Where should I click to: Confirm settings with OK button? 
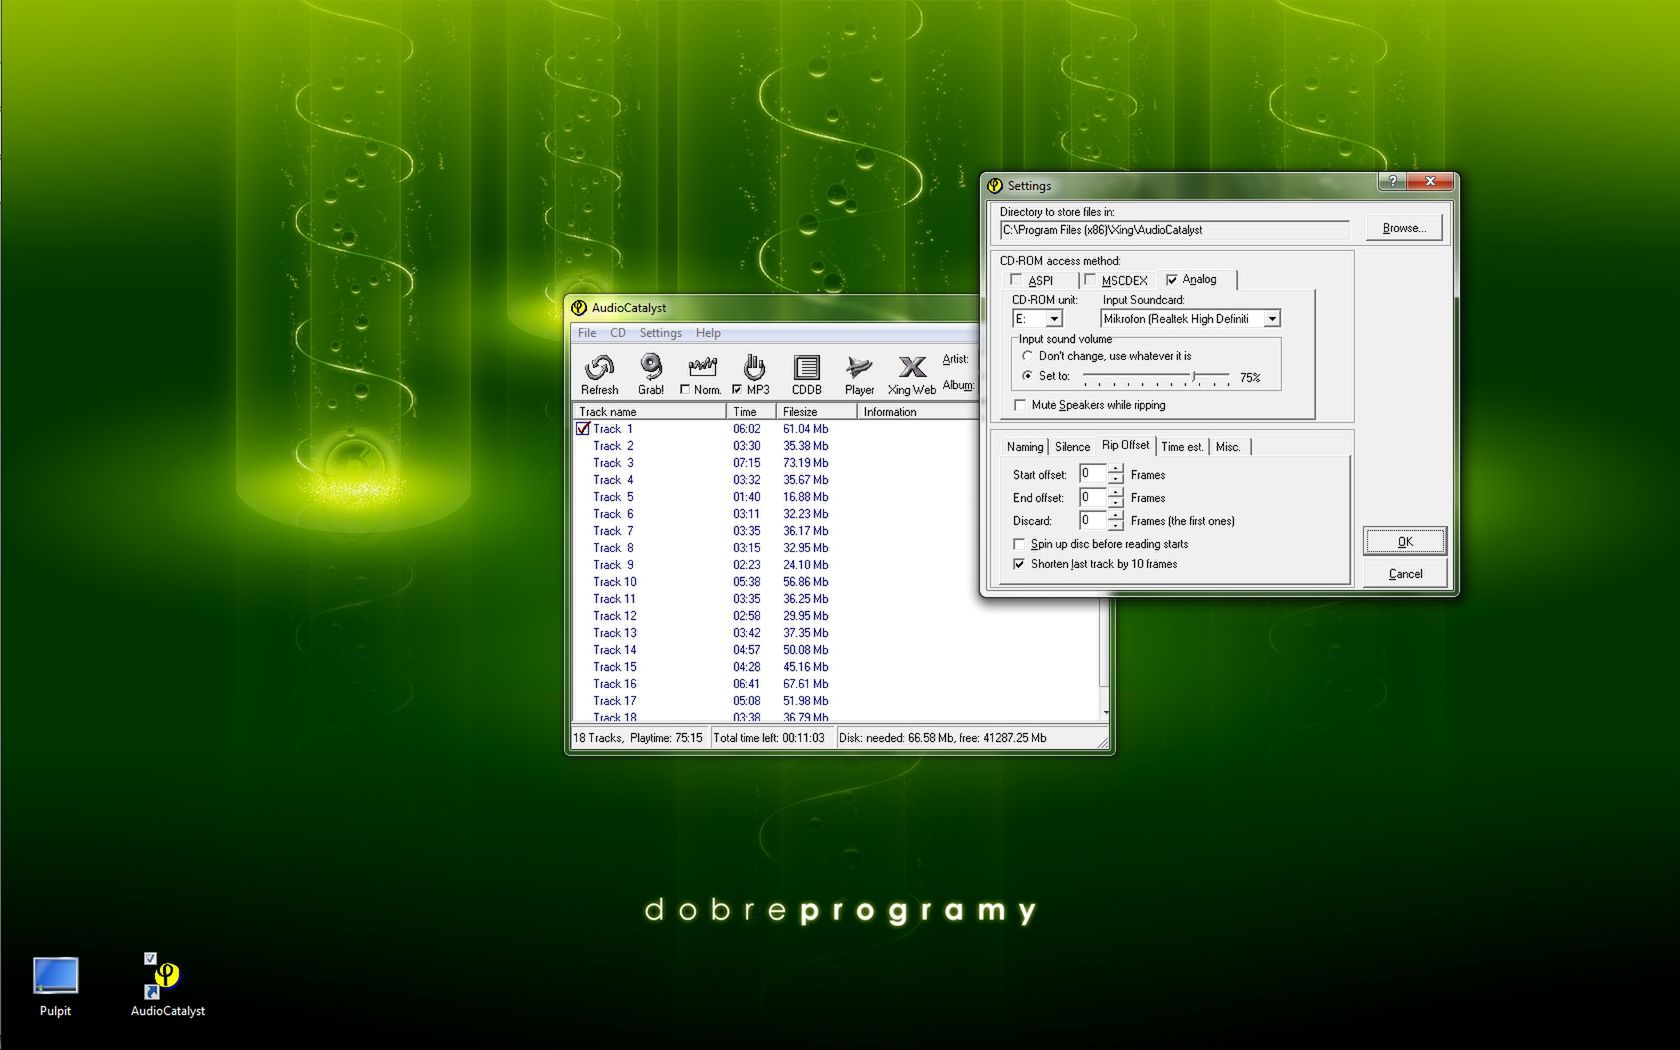pyautogui.click(x=1405, y=542)
